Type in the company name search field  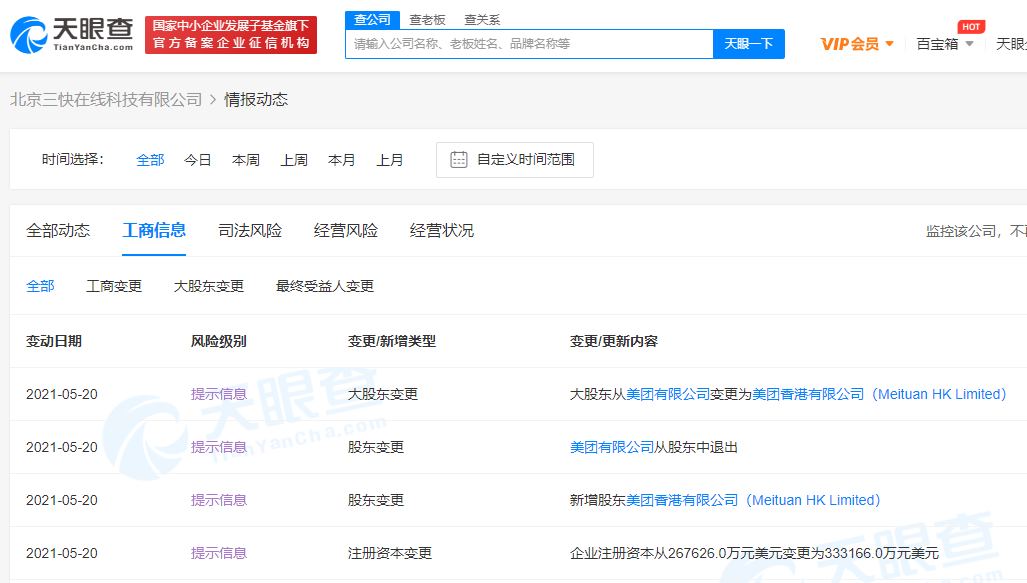[529, 44]
